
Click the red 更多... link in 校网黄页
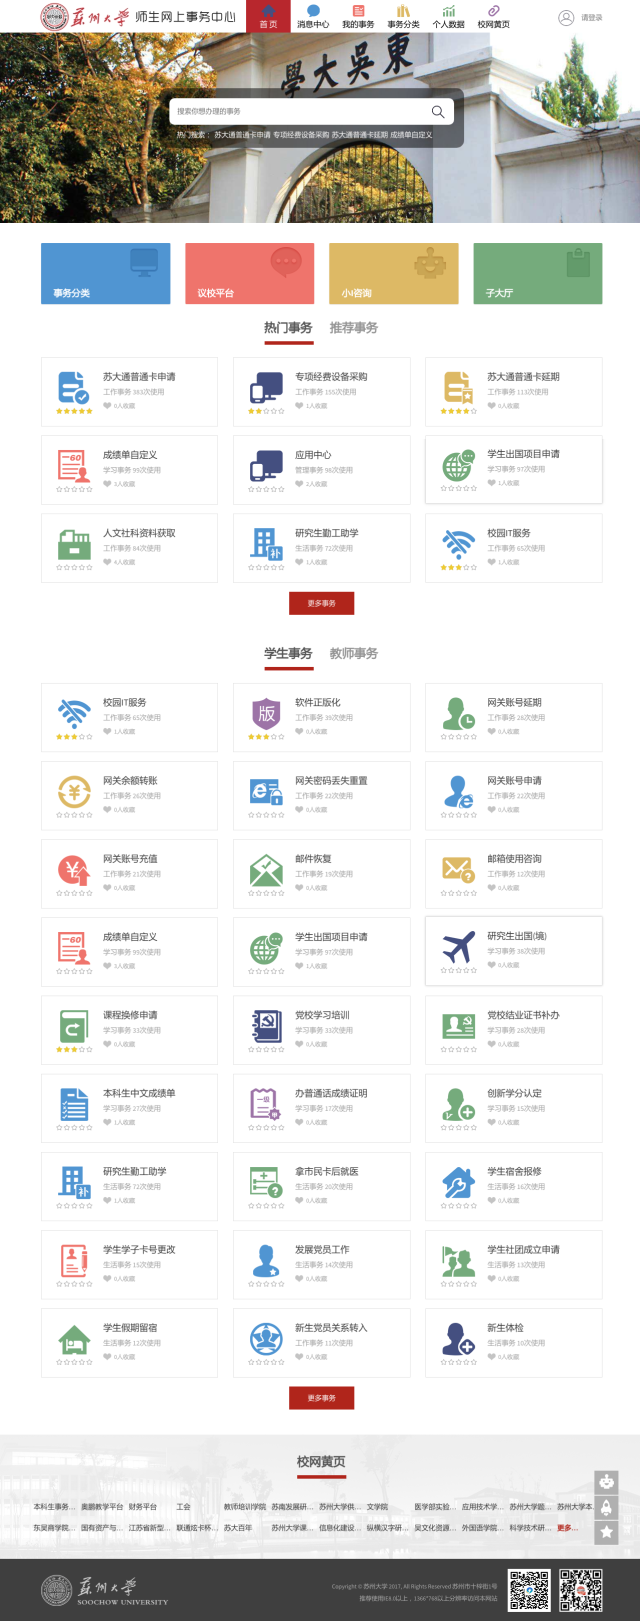567,1528
